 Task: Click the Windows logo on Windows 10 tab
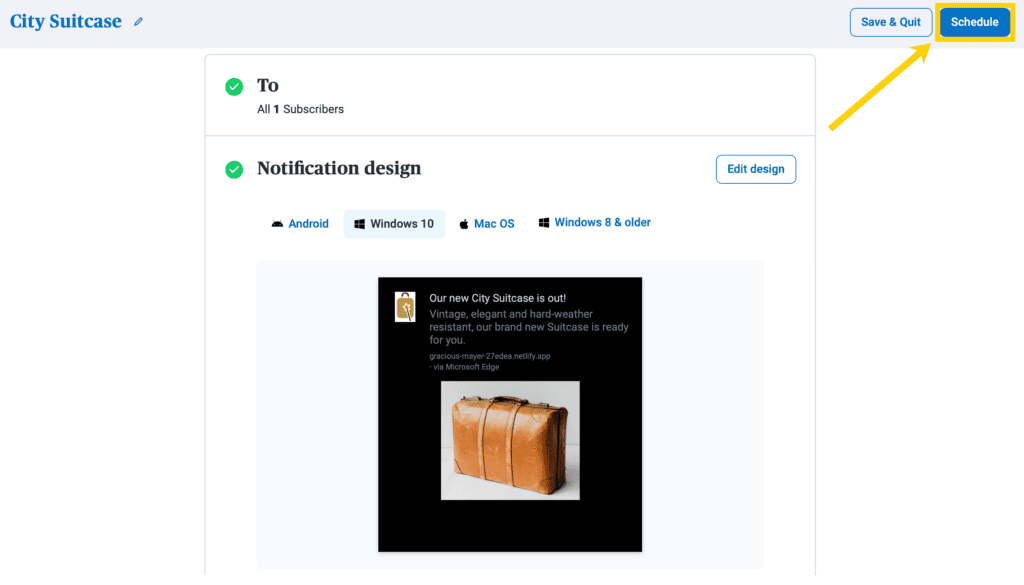click(x=359, y=224)
